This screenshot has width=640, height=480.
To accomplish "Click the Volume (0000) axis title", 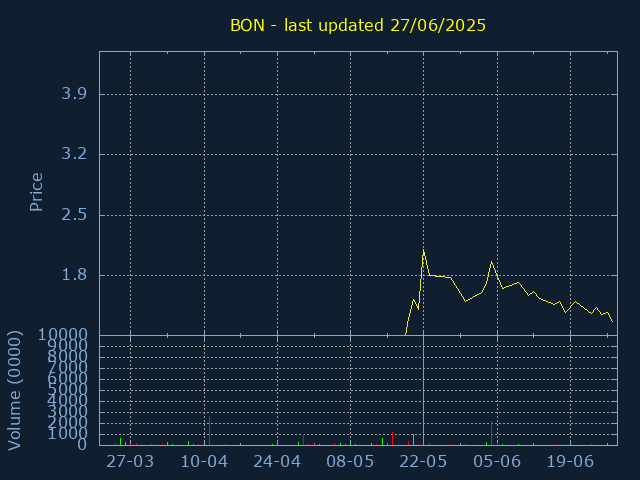I will [x=15, y=391].
